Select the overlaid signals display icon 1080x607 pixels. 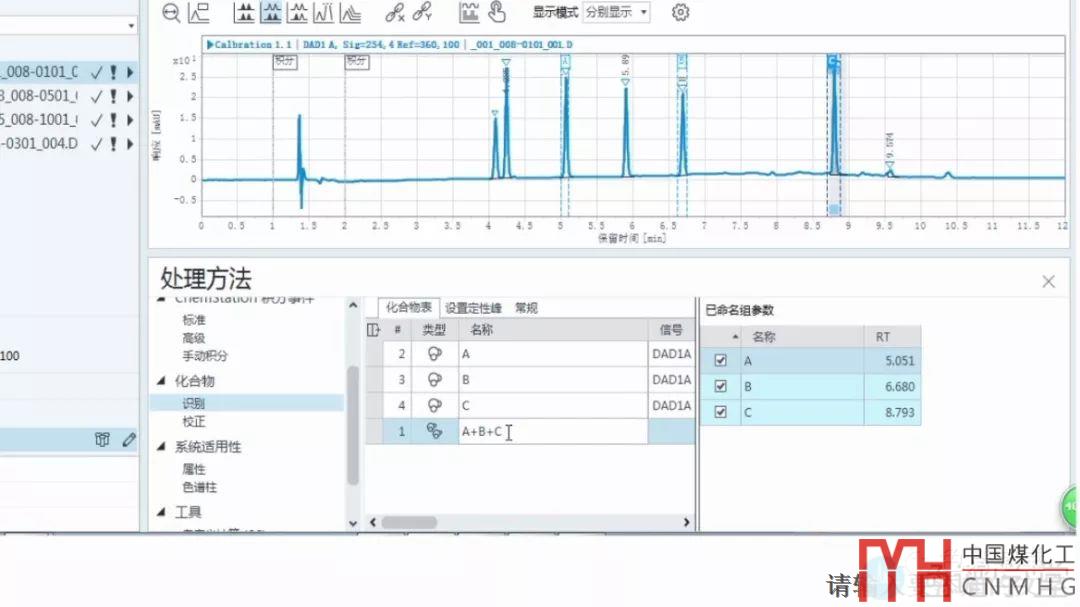coord(350,13)
